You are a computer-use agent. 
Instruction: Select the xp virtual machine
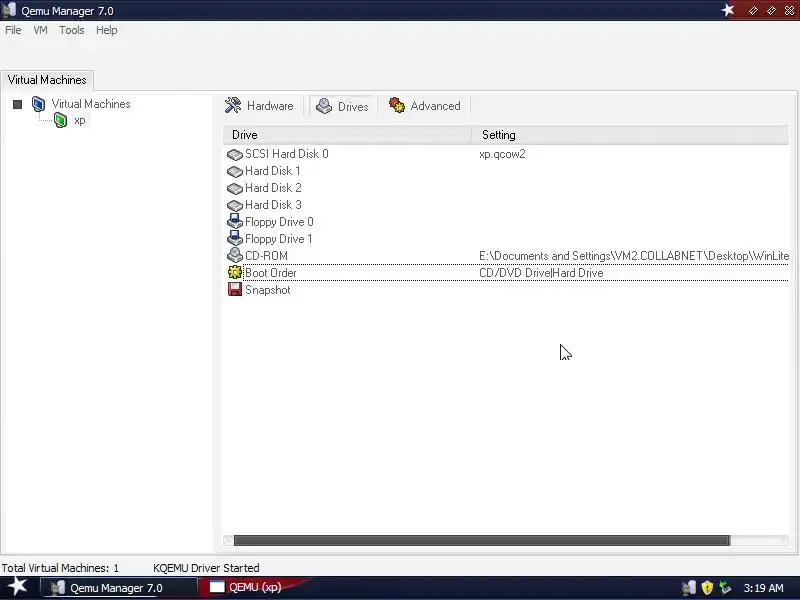(x=80, y=120)
